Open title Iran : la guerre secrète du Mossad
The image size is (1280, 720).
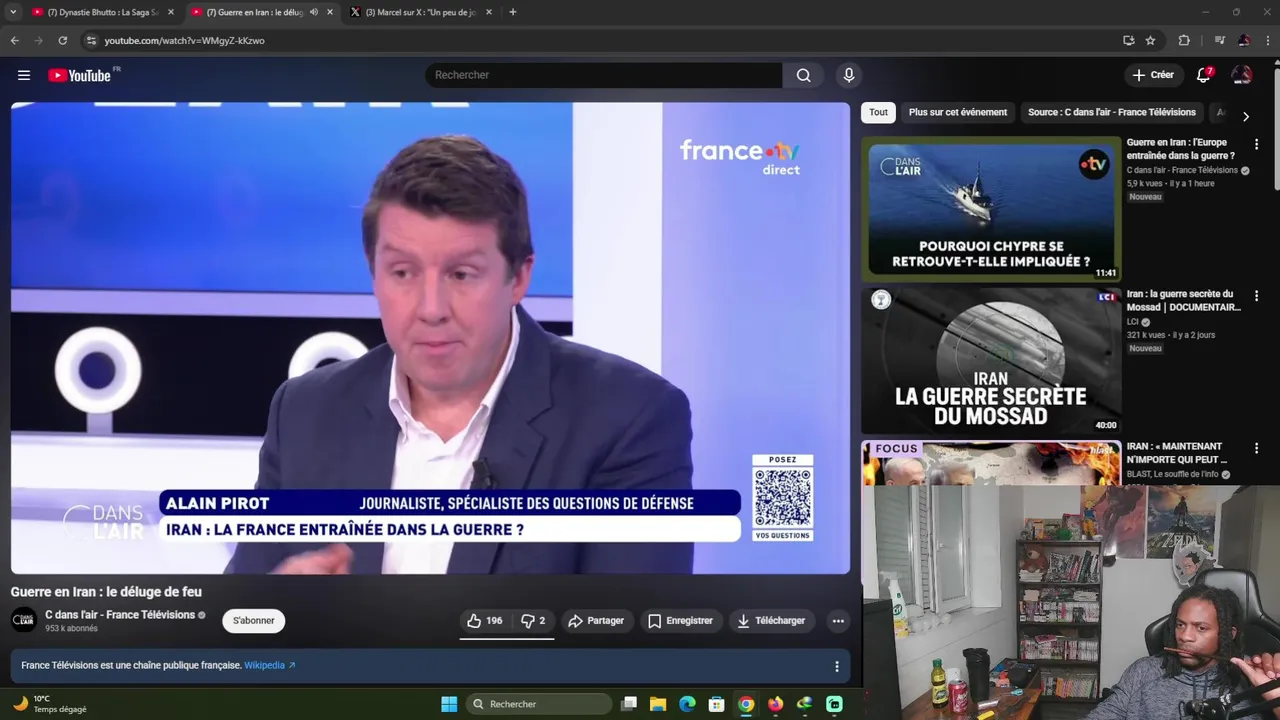1183,301
